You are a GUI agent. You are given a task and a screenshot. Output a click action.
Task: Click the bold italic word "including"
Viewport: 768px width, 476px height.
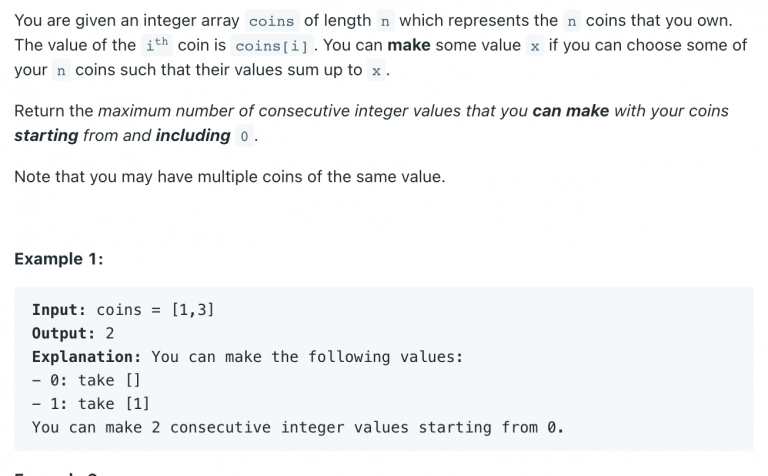193,135
